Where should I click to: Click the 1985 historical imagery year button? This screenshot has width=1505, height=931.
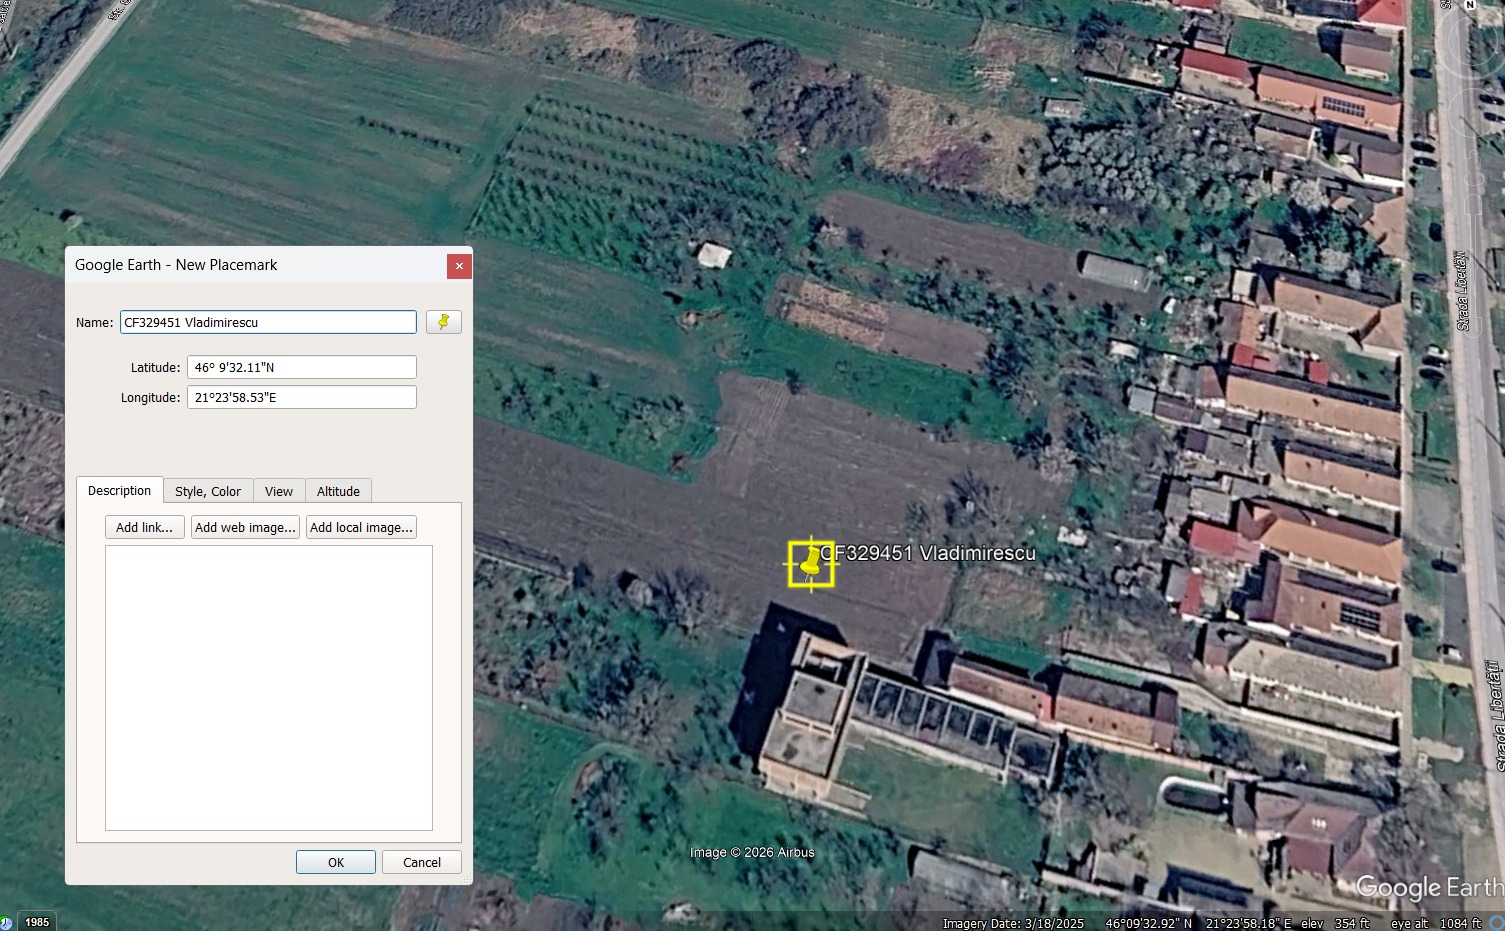[37, 922]
